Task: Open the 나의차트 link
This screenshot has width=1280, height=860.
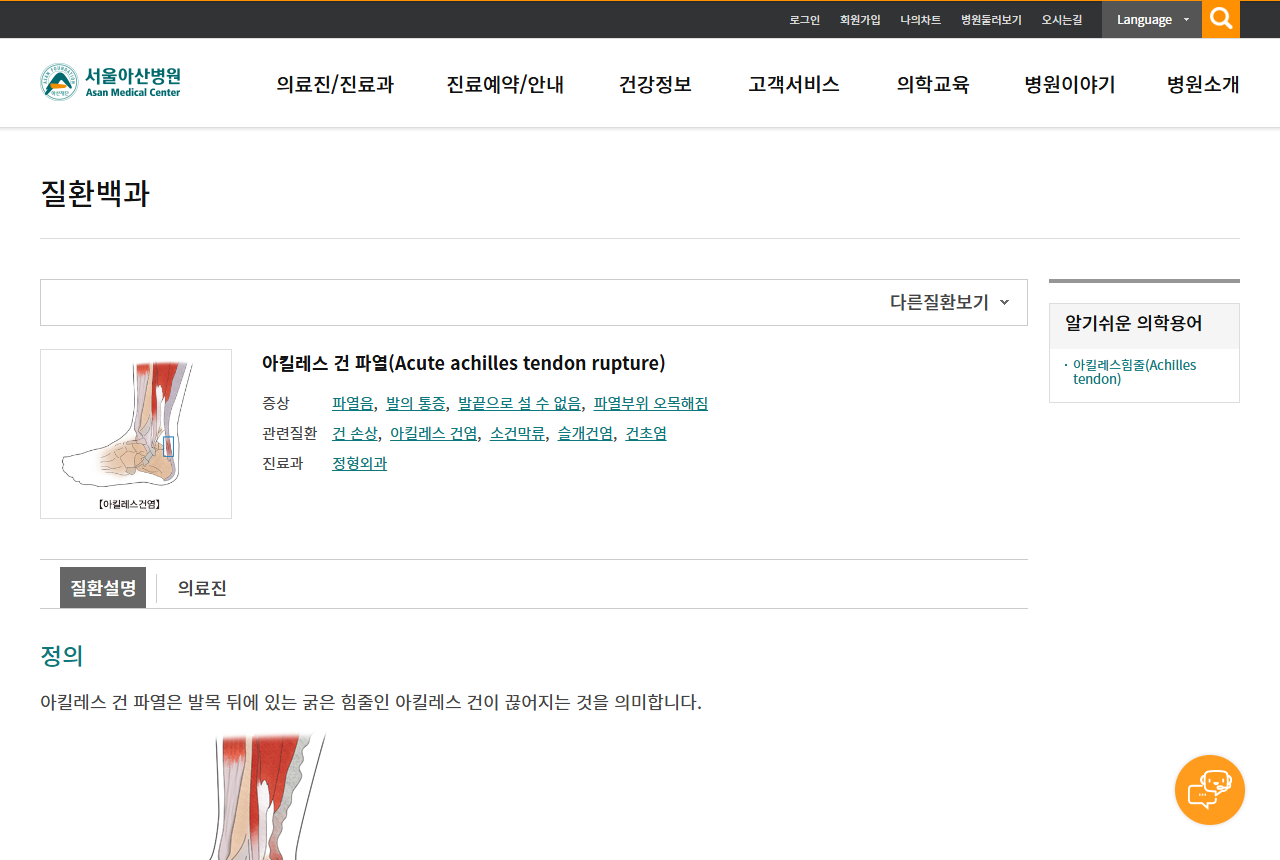Action: [920, 20]
